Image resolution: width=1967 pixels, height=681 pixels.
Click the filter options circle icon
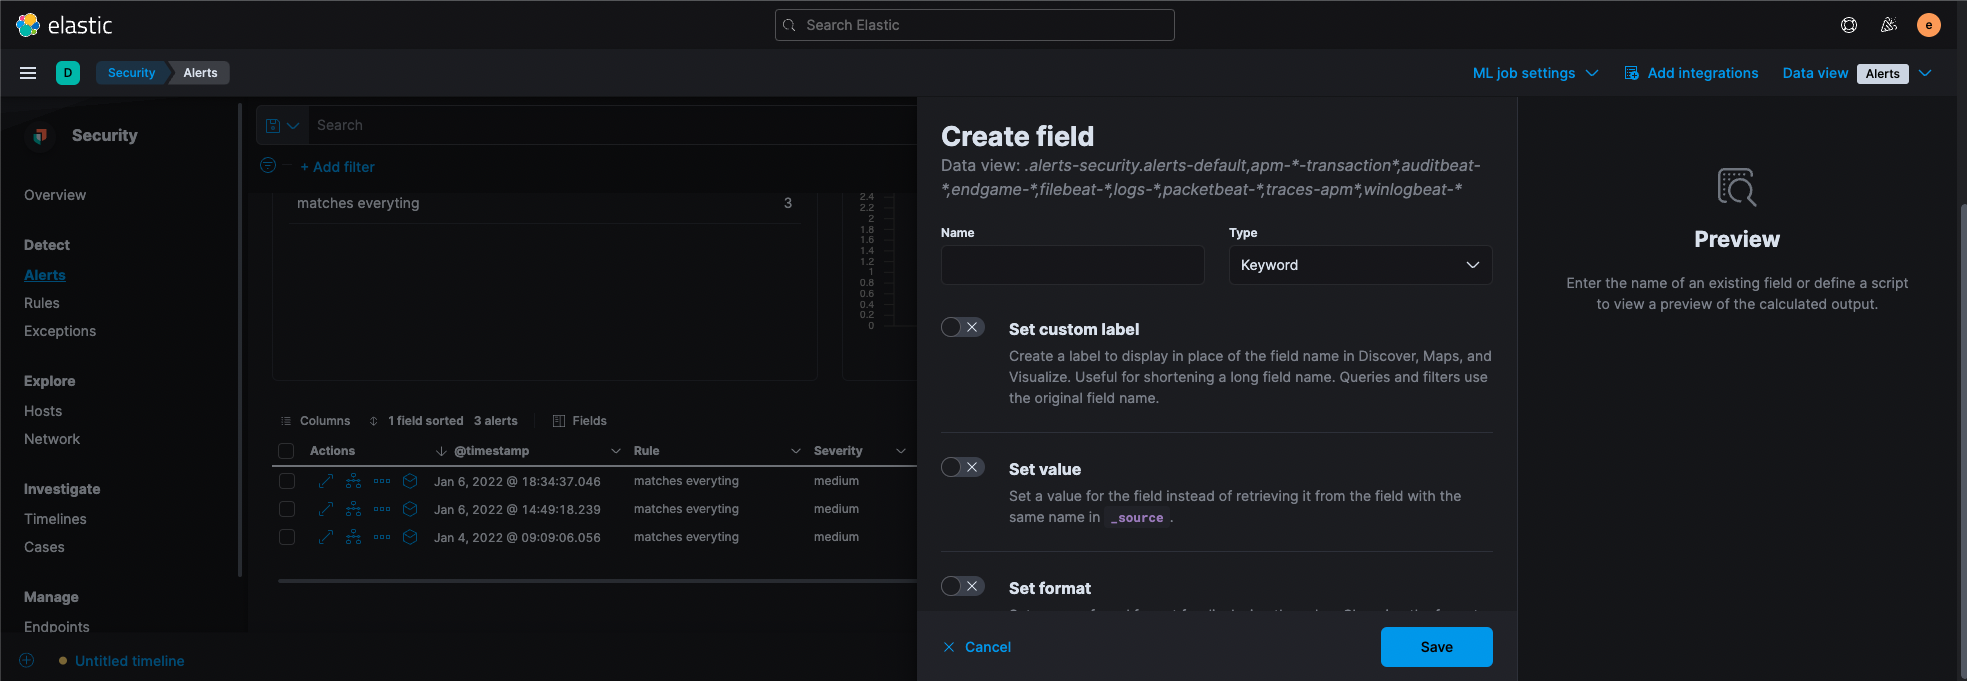pyautogui.click(x=268, y=166)
